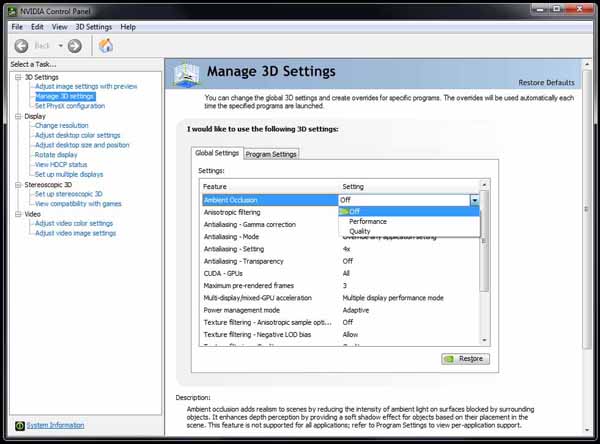Click the NVIDIA Control Panel title icon
Image resolution: width=600 pixels, height=444 pixels.
click(x=13, y=11)
